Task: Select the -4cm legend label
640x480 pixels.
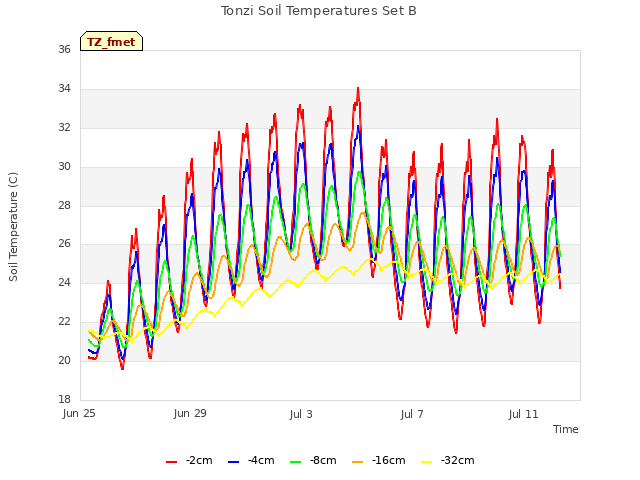Action: point(261,460)
